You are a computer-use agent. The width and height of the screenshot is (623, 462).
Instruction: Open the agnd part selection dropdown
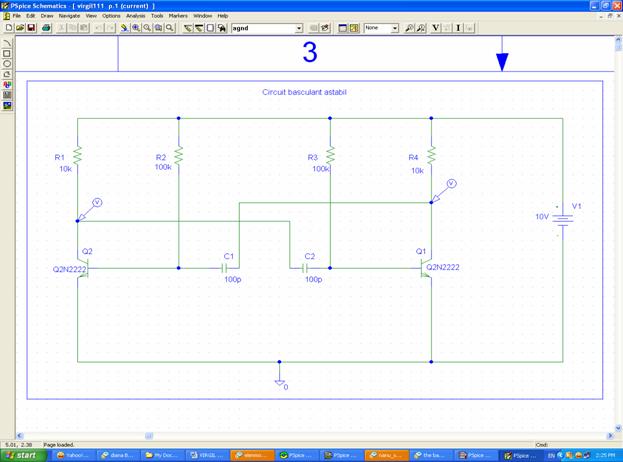coord(298,28)
